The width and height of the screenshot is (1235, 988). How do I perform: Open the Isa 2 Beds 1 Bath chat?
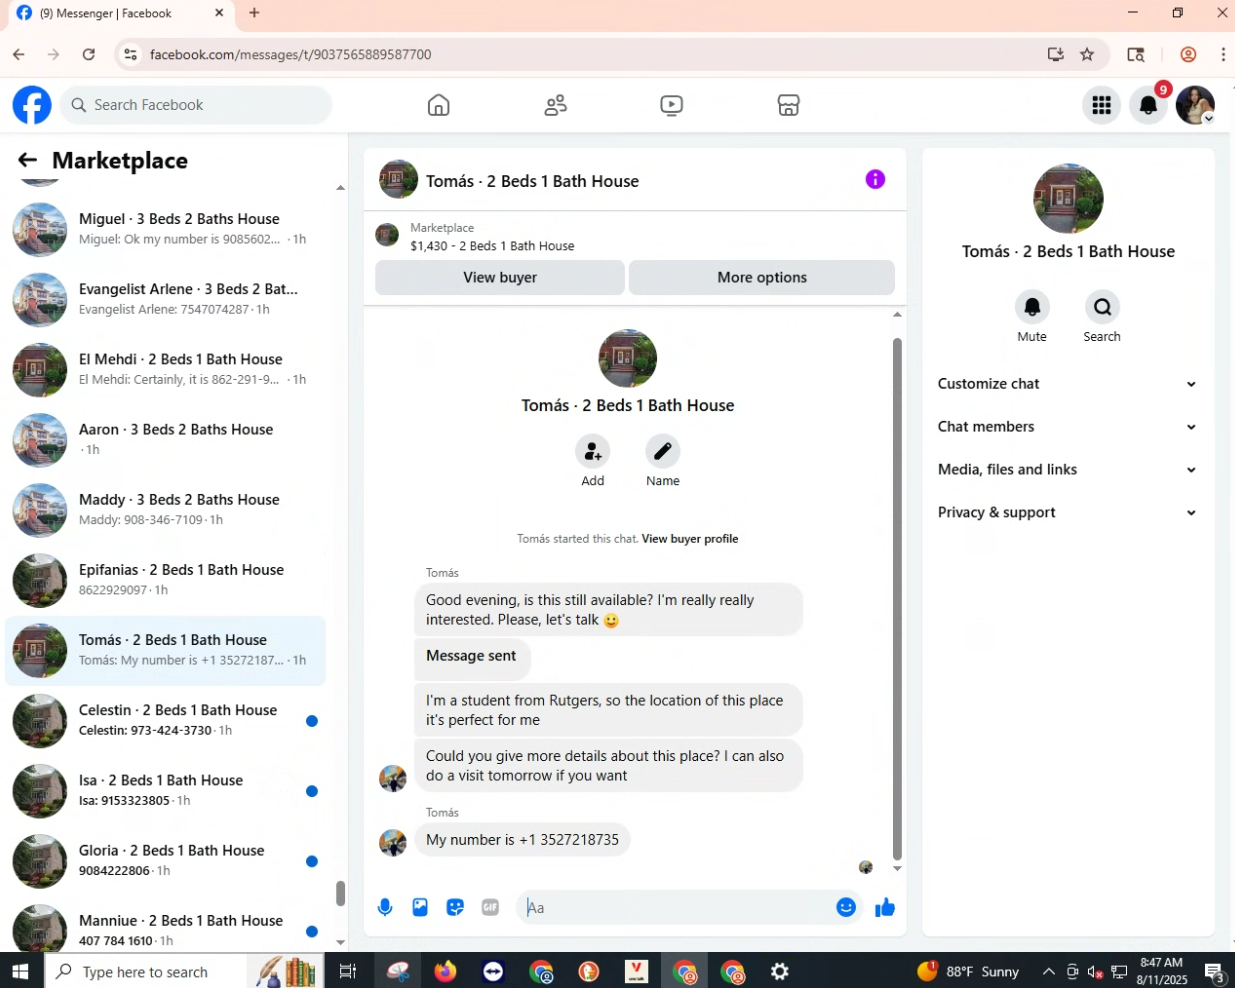165,790
